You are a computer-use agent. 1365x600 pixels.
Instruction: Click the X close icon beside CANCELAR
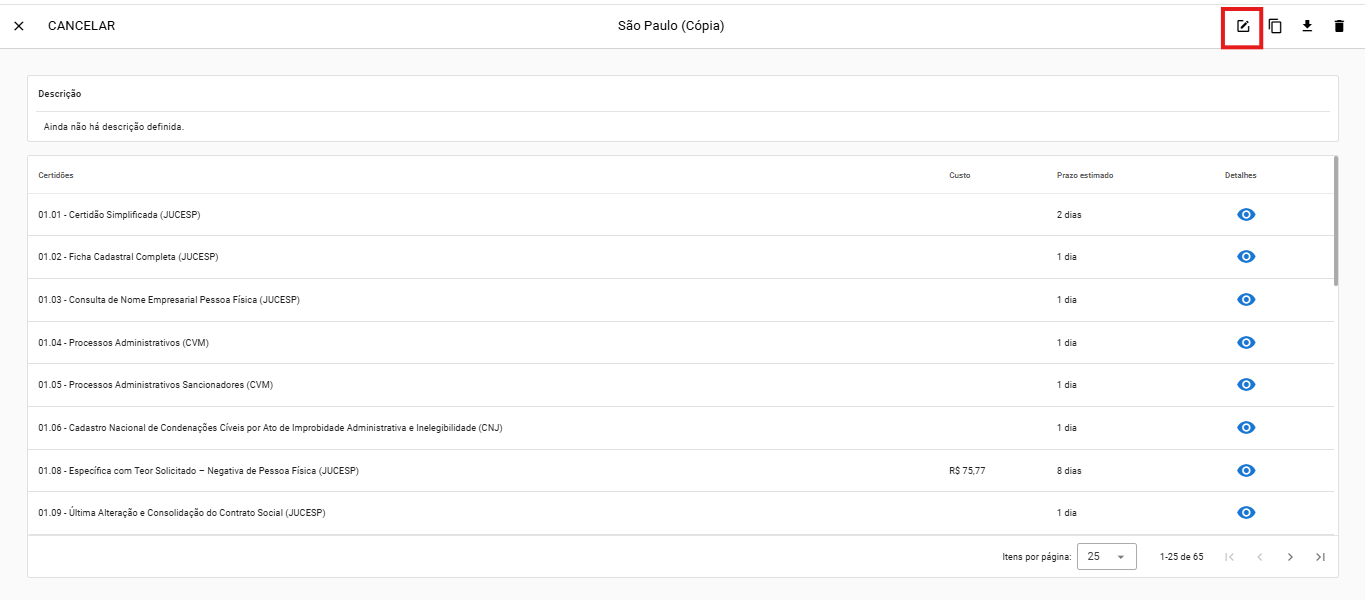pyautogui.click(x=19, y=26)
